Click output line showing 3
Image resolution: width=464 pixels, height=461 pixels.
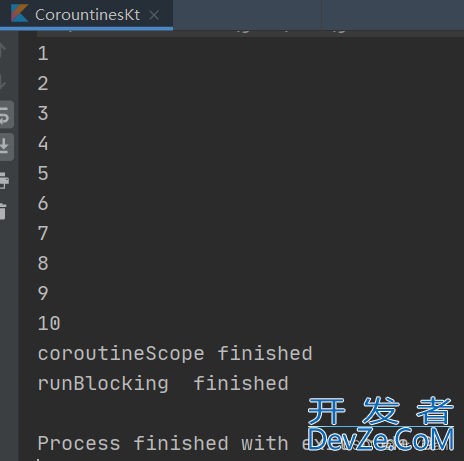[43, 114]
